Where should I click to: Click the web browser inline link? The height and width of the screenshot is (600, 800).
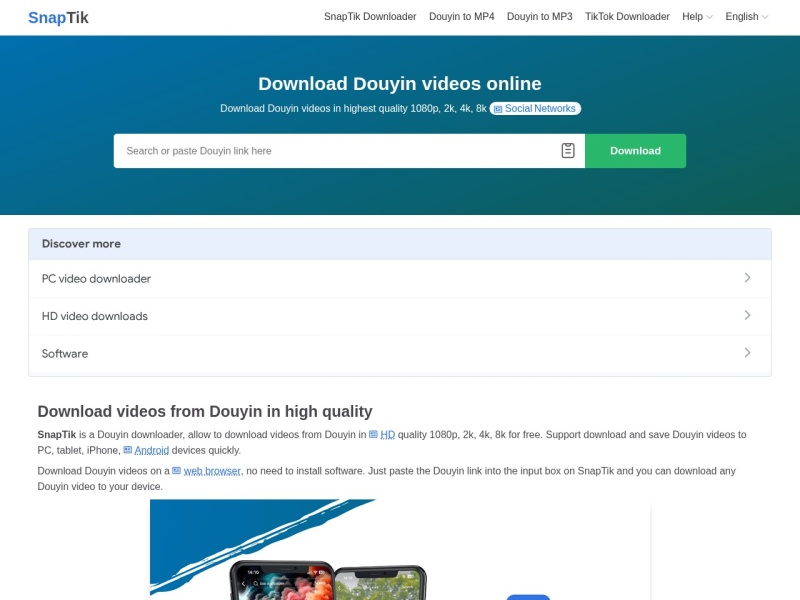[212, 471]
